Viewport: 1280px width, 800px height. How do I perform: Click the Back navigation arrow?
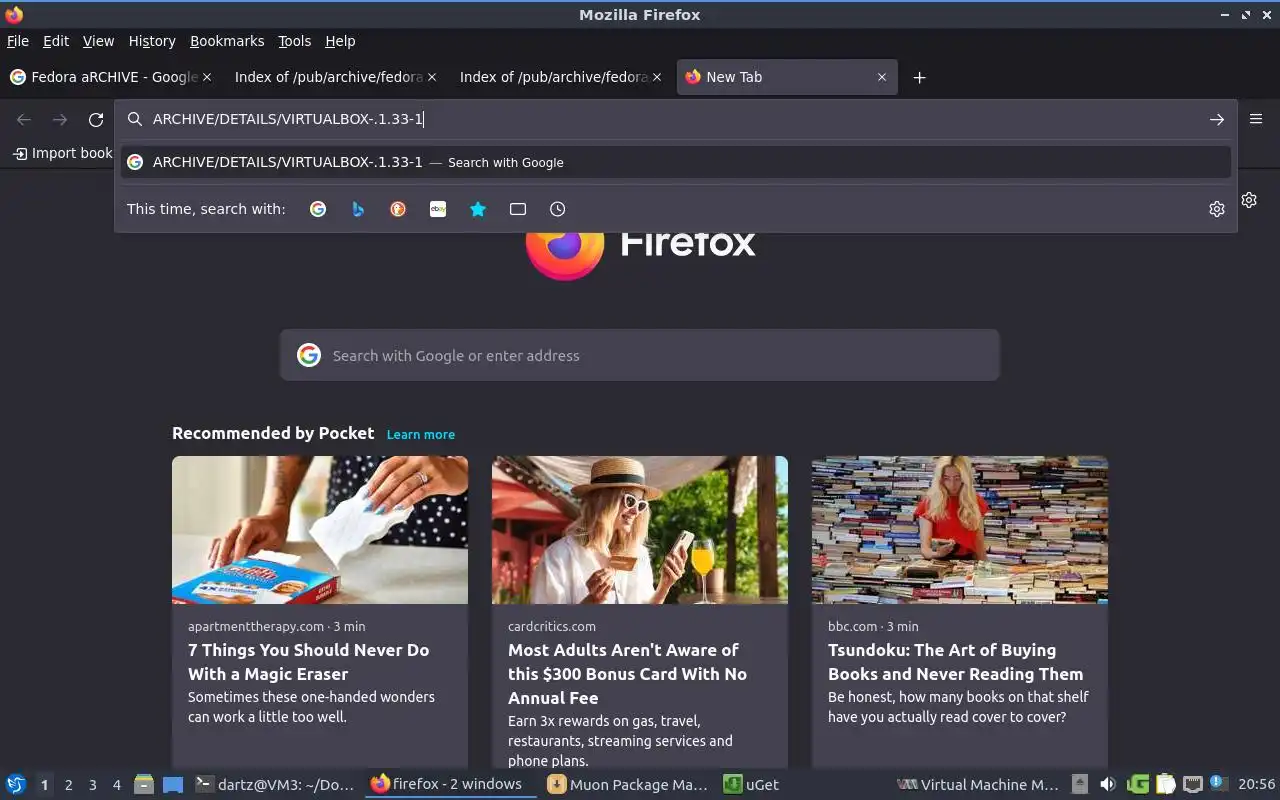tap(24, 119)
